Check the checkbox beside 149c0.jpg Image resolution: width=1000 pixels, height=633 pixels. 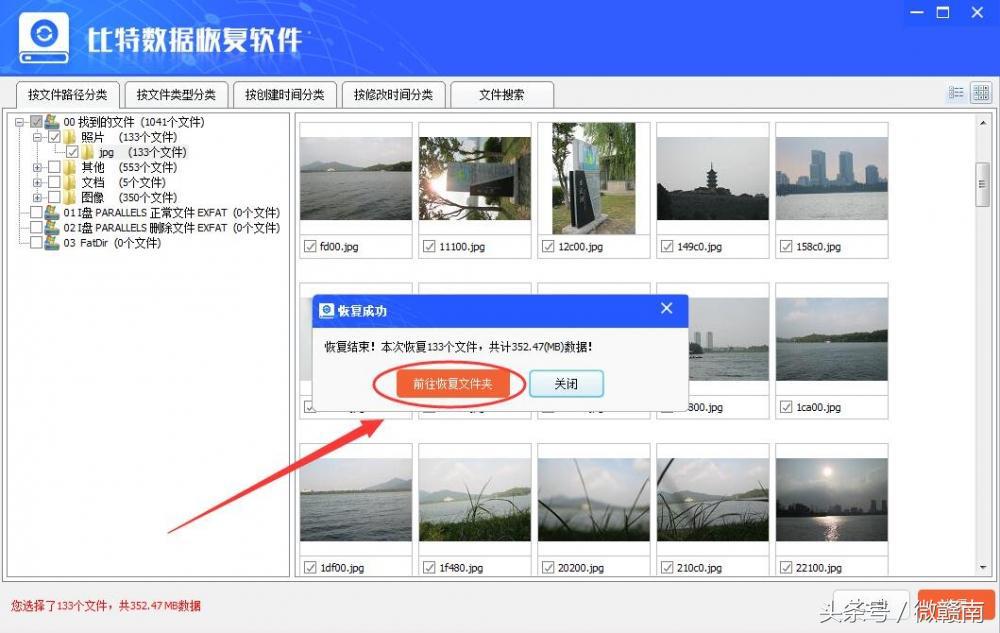point(667,246)
